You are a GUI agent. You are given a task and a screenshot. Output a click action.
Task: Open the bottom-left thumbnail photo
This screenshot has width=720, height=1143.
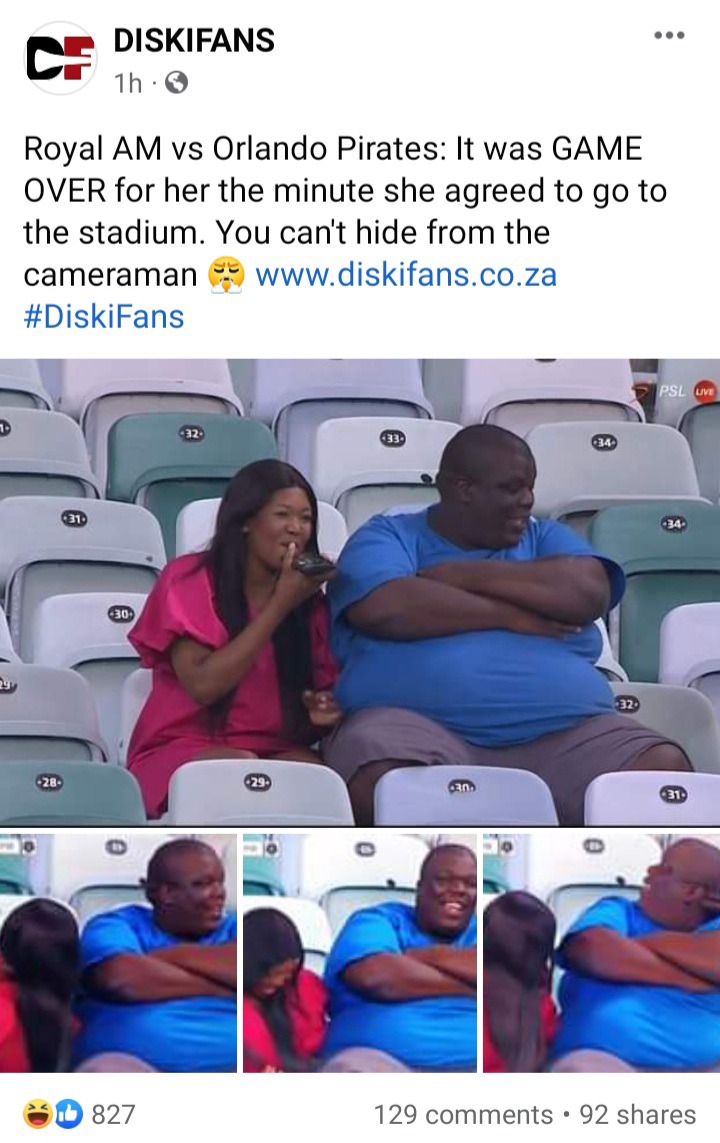tap(118, 953)
